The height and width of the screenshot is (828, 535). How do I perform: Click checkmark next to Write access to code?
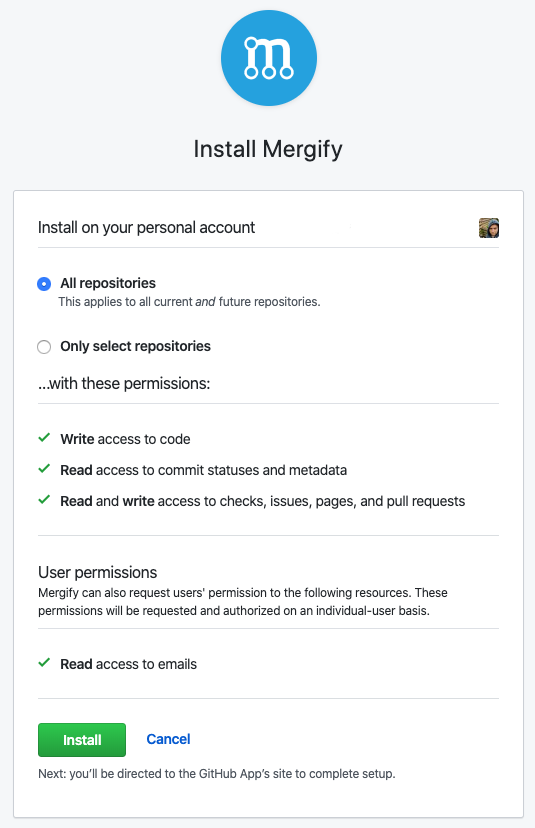(x=44, y=438)
